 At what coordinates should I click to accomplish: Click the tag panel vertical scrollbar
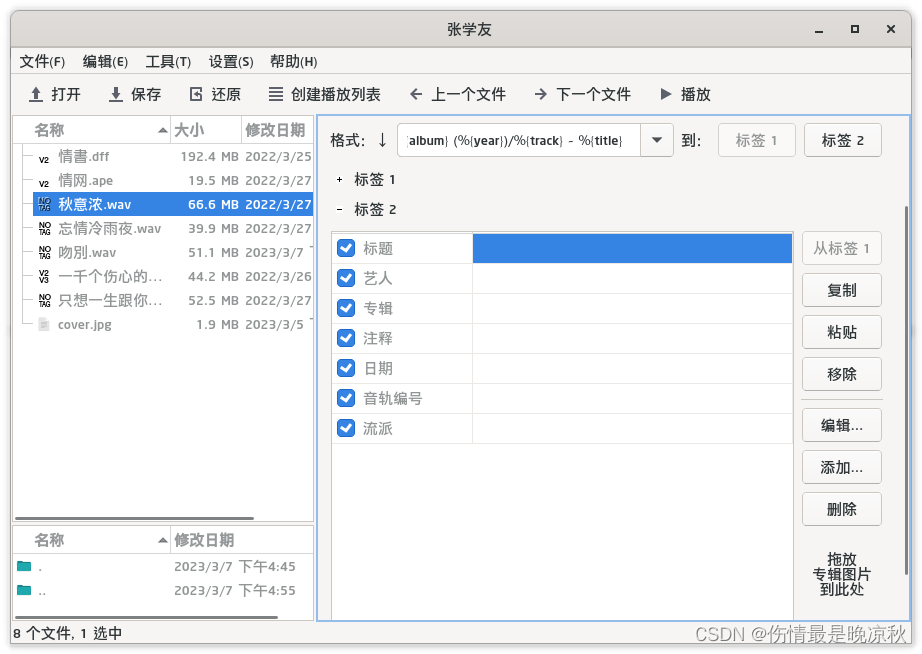point(906,391)
